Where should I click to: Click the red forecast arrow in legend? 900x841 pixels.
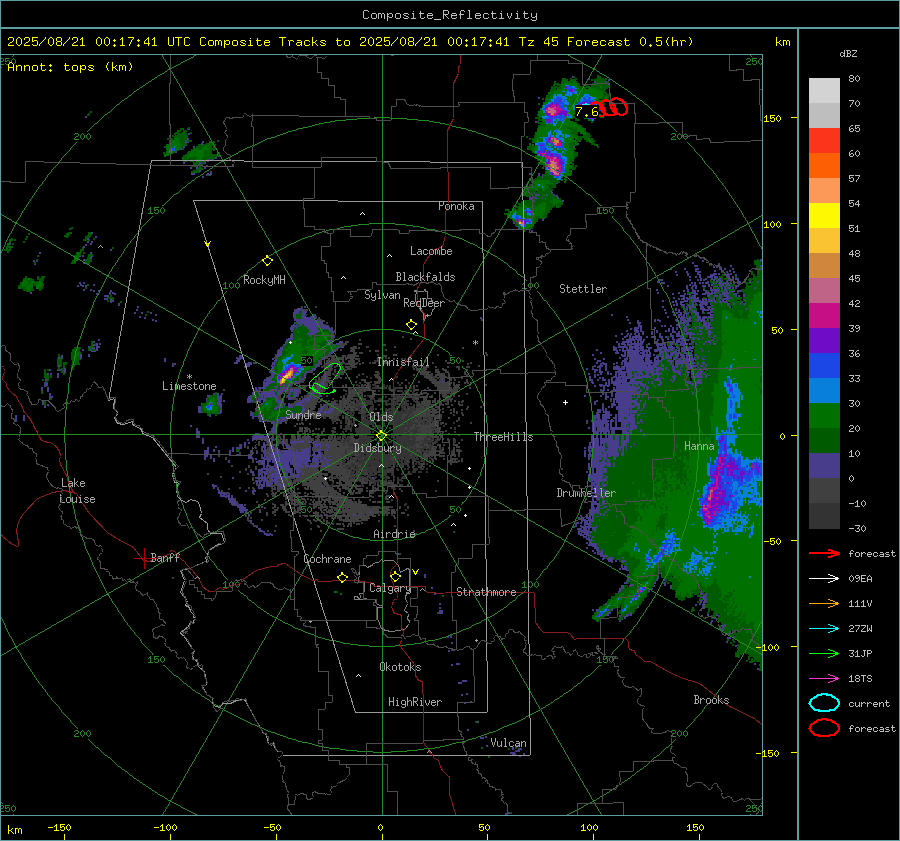tap(824, 553)
